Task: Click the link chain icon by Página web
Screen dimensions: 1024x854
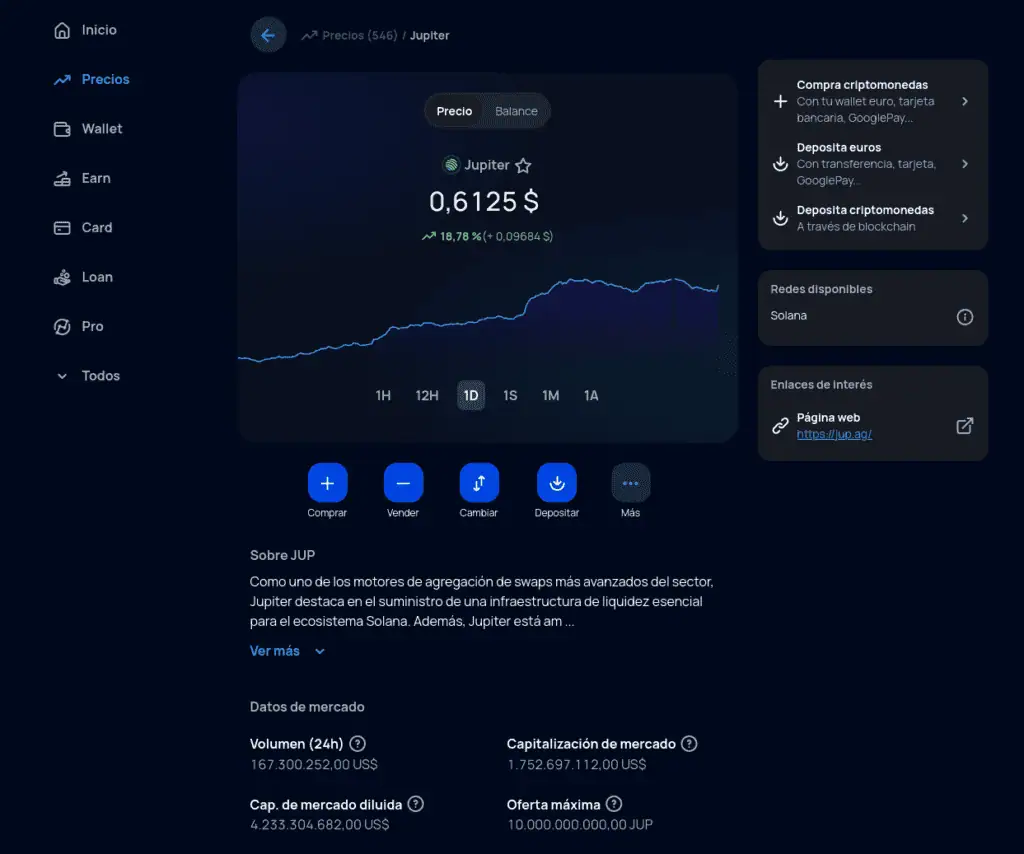Action: click(x=780, y=426)
